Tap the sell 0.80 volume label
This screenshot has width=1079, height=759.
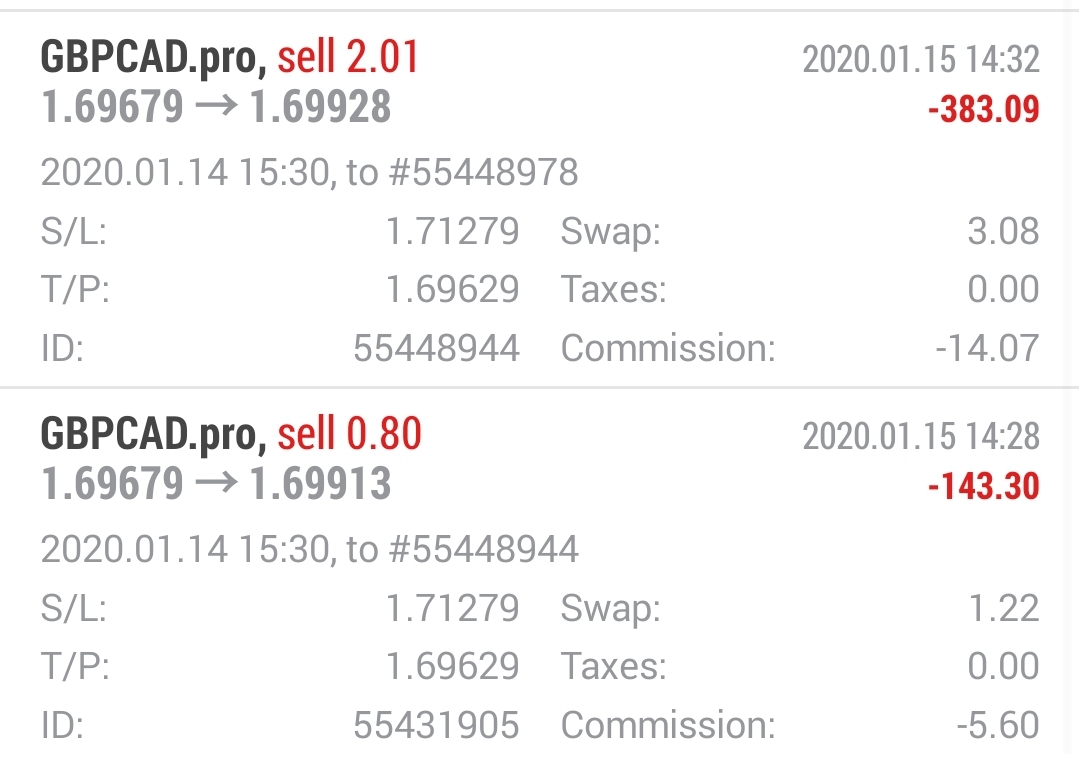349,434
